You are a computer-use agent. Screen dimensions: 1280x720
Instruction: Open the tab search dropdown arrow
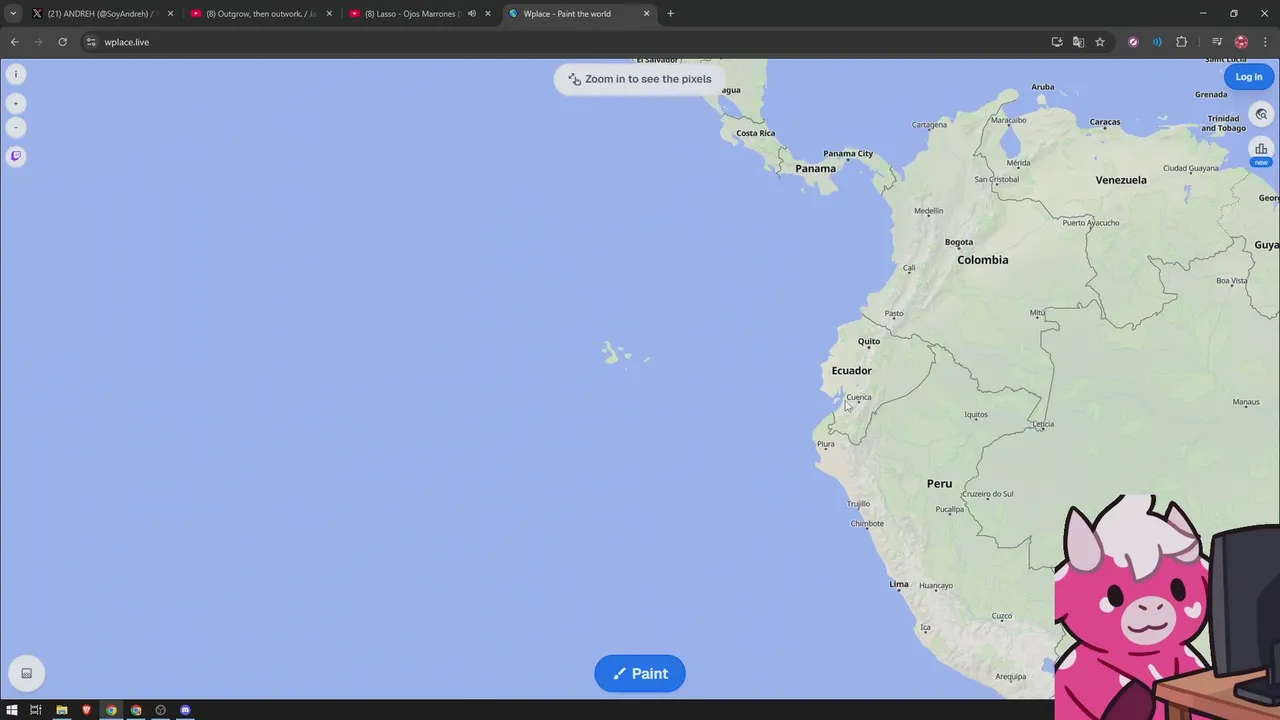(12, 14)
